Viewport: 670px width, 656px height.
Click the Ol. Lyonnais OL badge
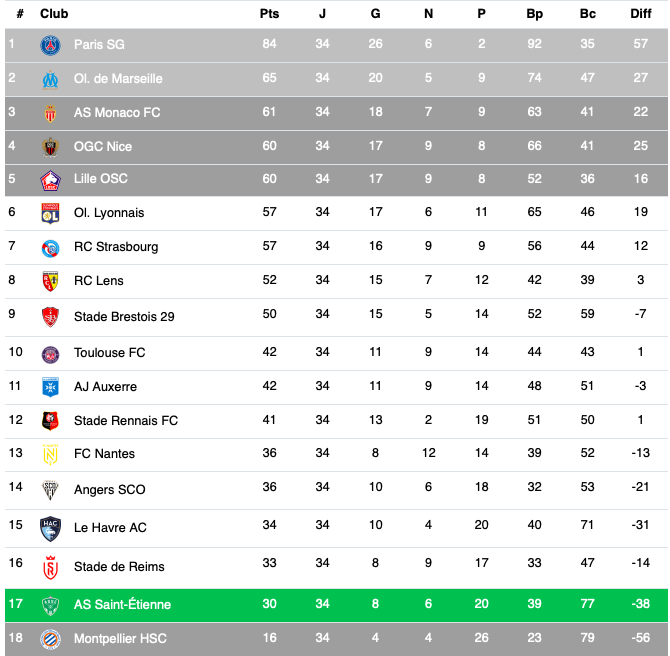[x=50, y=213]
